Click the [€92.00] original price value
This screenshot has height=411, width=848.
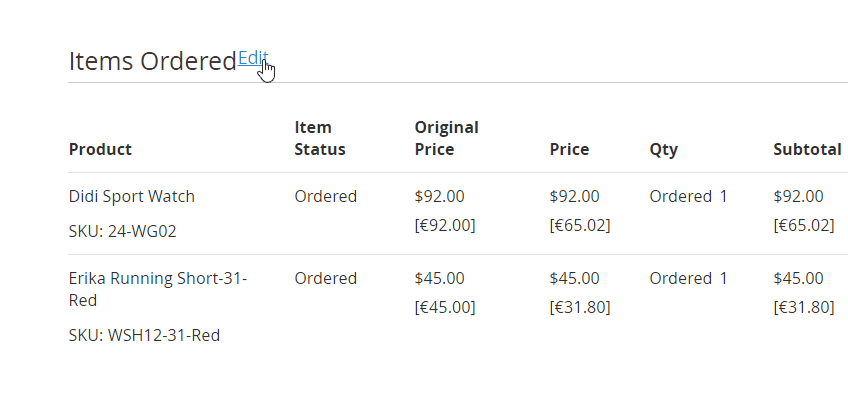pos(445,225)
